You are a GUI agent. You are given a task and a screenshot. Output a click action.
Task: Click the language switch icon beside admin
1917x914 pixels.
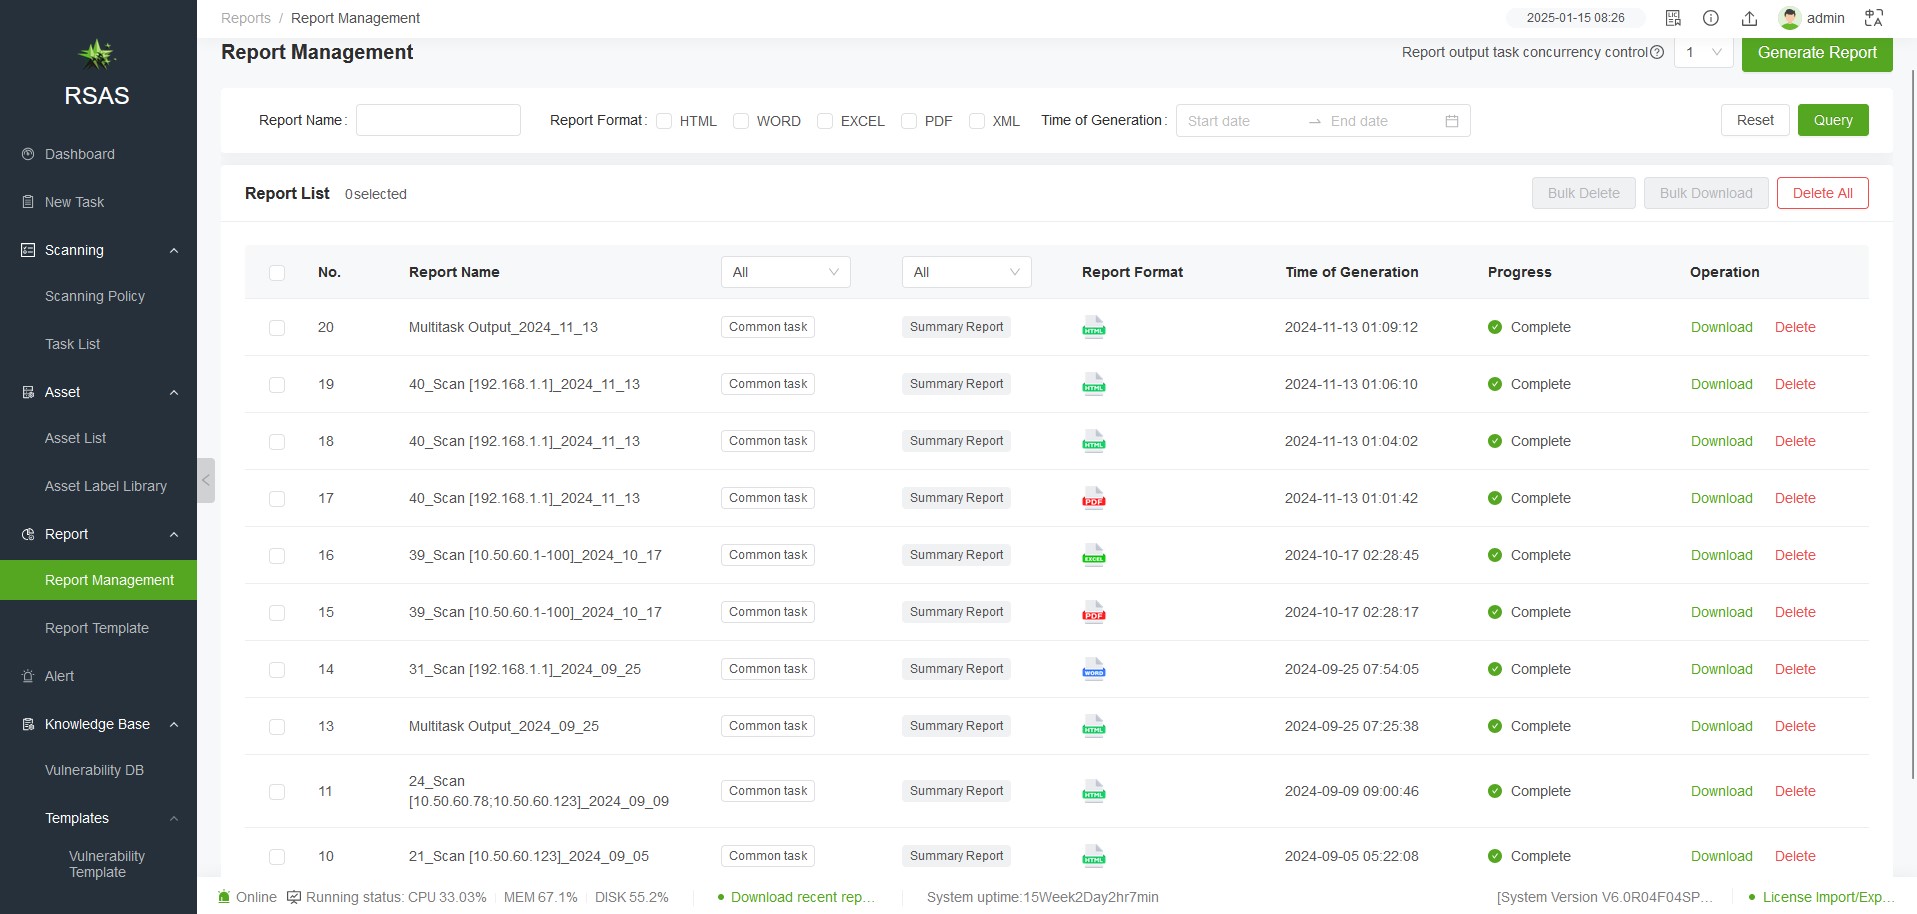pyautogui.click(x=1874, y=18)
